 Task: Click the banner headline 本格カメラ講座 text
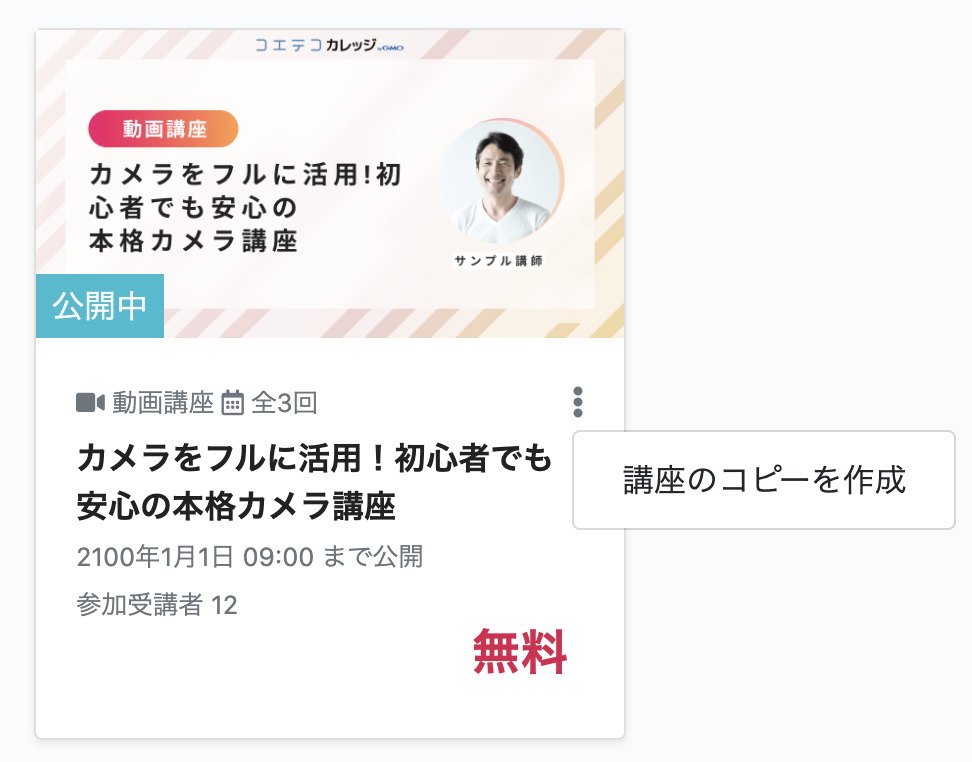click(x=193, y=241)
